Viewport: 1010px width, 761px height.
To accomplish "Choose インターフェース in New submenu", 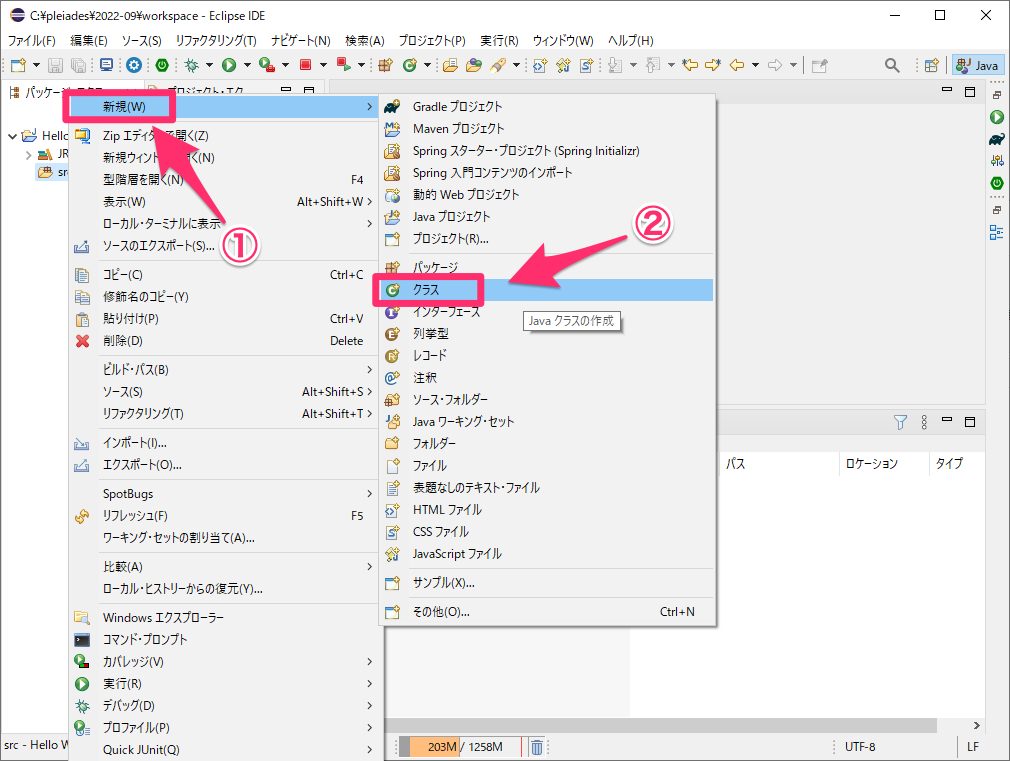I will (x=548, y=312).
